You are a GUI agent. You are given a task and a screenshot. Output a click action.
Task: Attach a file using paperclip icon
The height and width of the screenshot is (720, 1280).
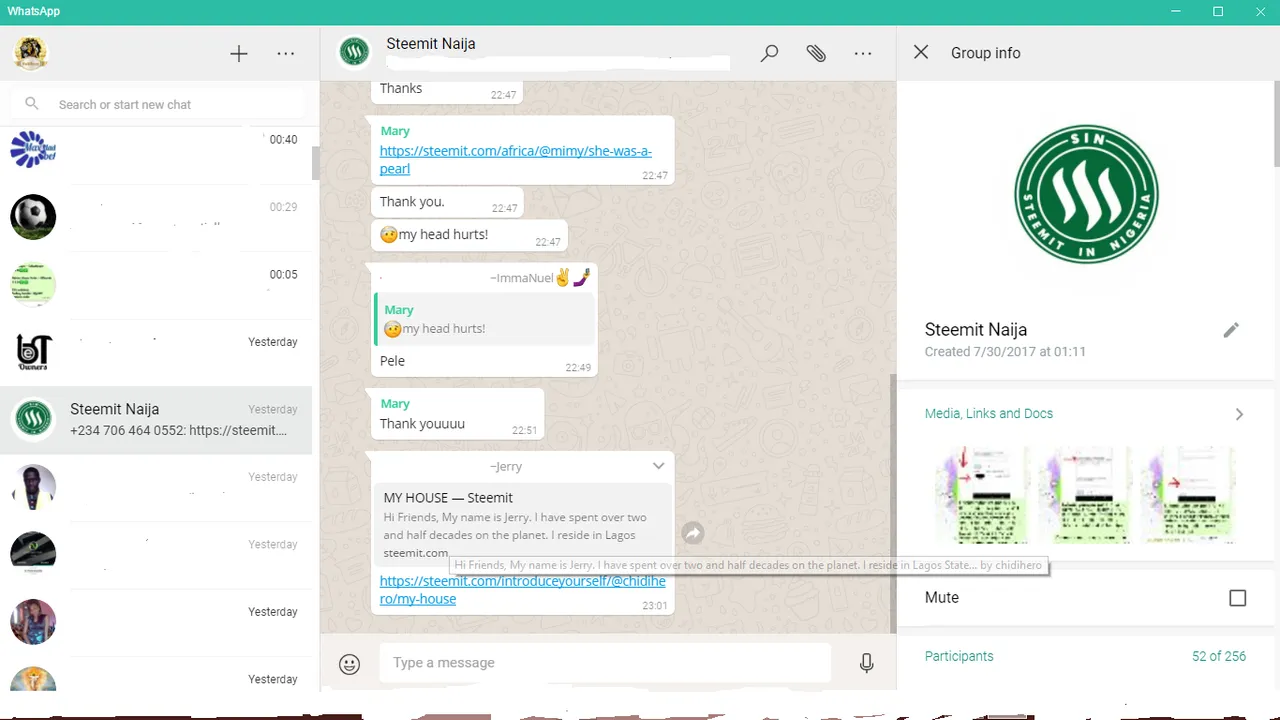[x=816, y=54]
